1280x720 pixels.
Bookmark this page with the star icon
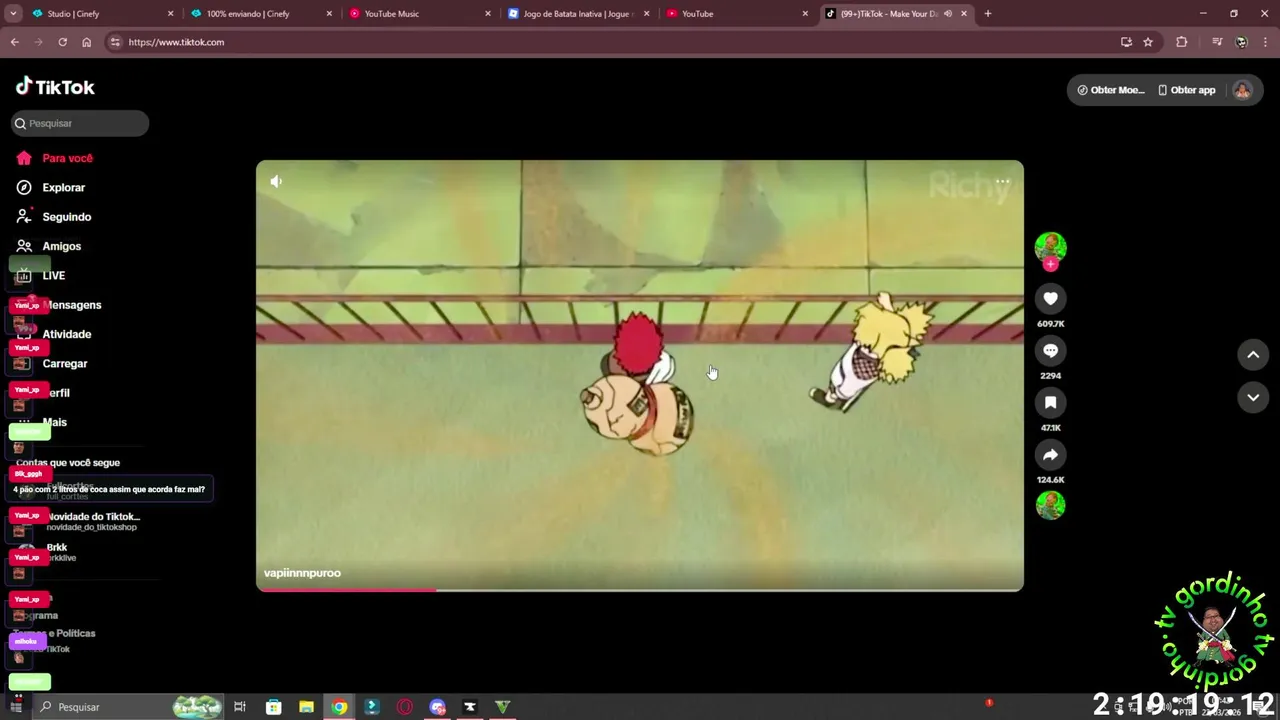click(1148, 42)
